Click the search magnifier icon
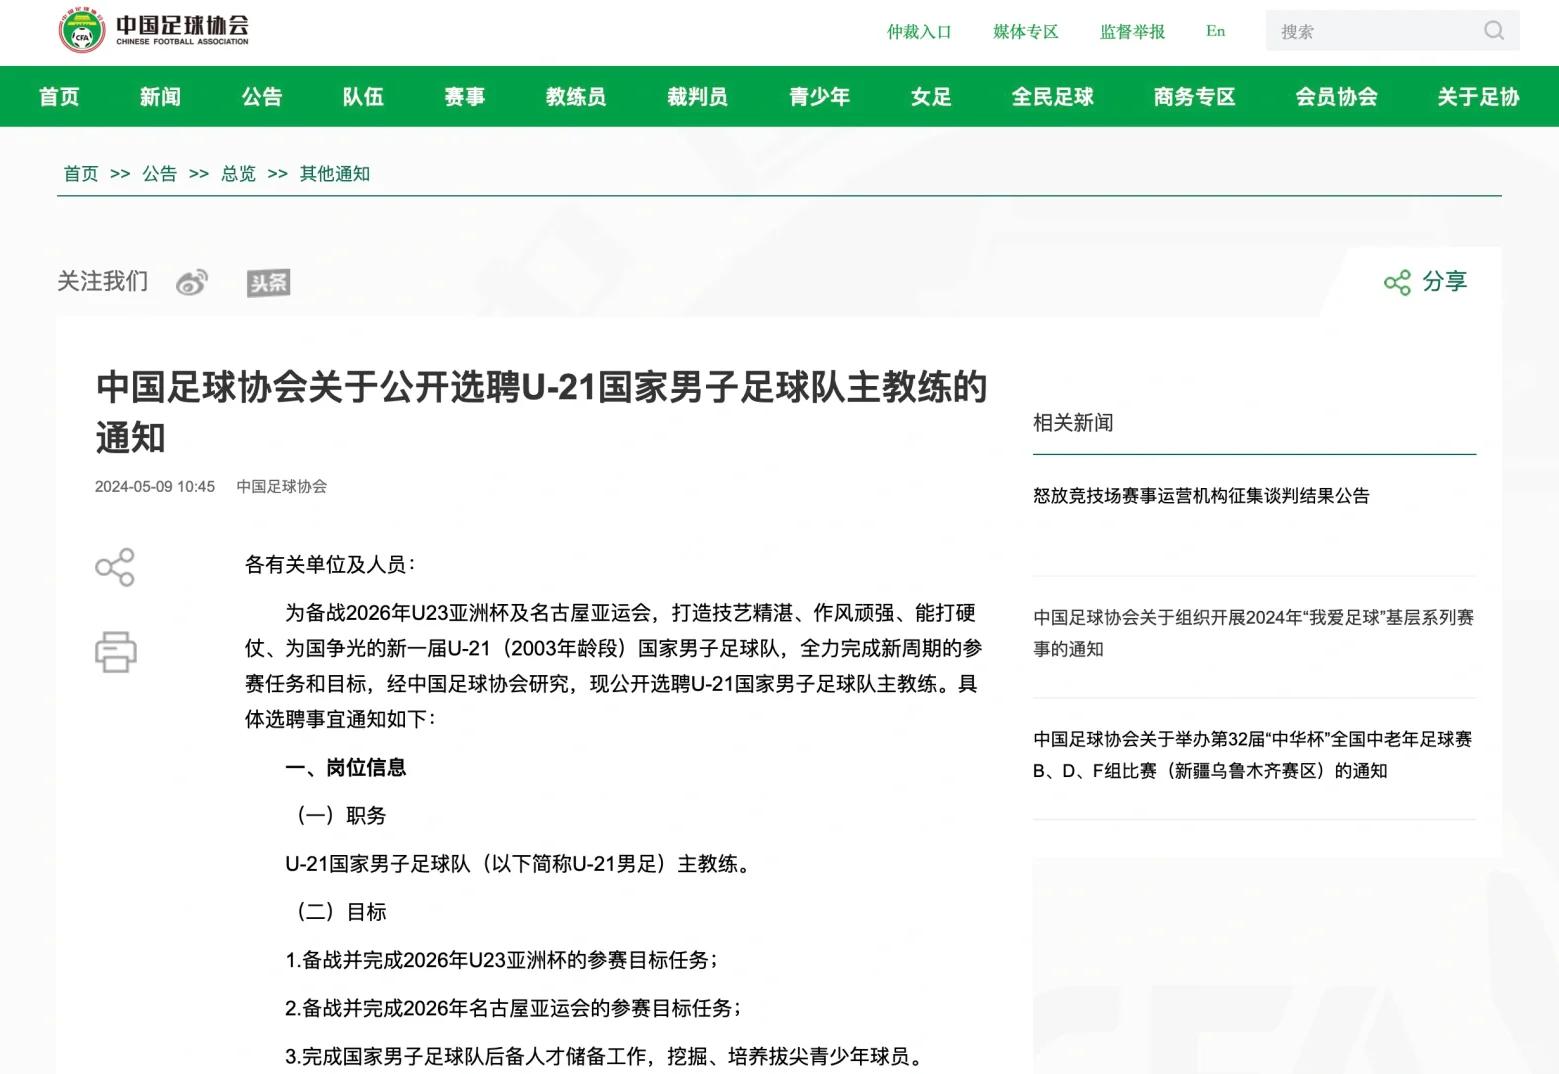Viewport: 1559px width, 1074px height. coord(1494,31)
